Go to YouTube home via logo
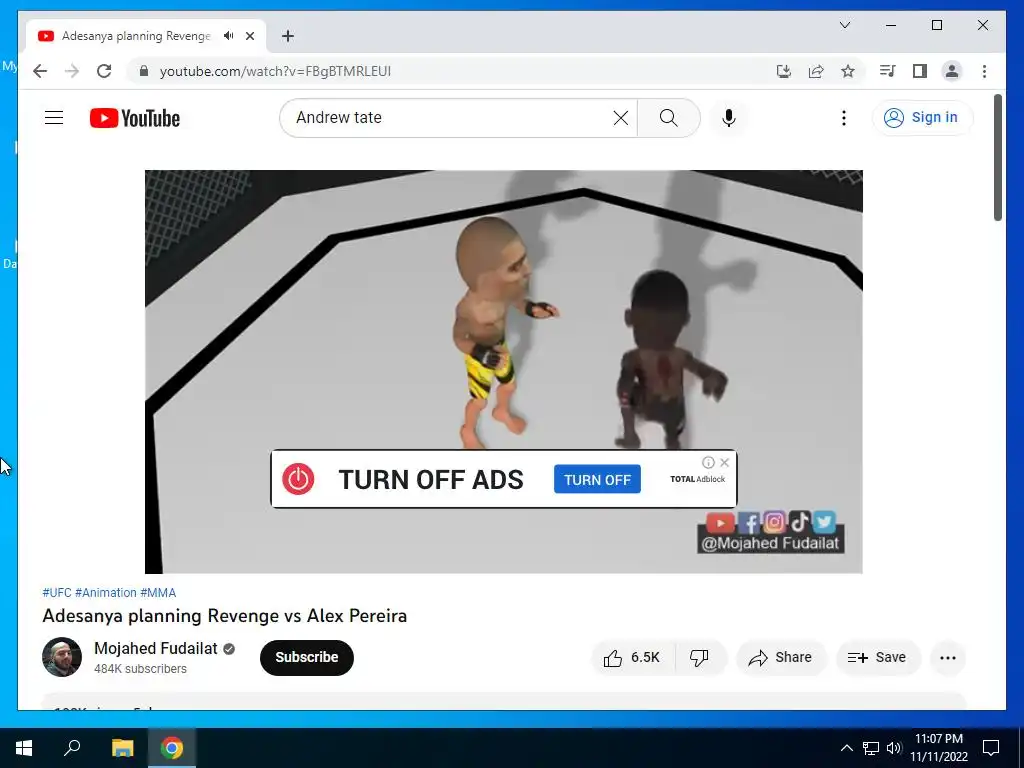This screenshot has width=1024, height=768. tap(135, 118)
